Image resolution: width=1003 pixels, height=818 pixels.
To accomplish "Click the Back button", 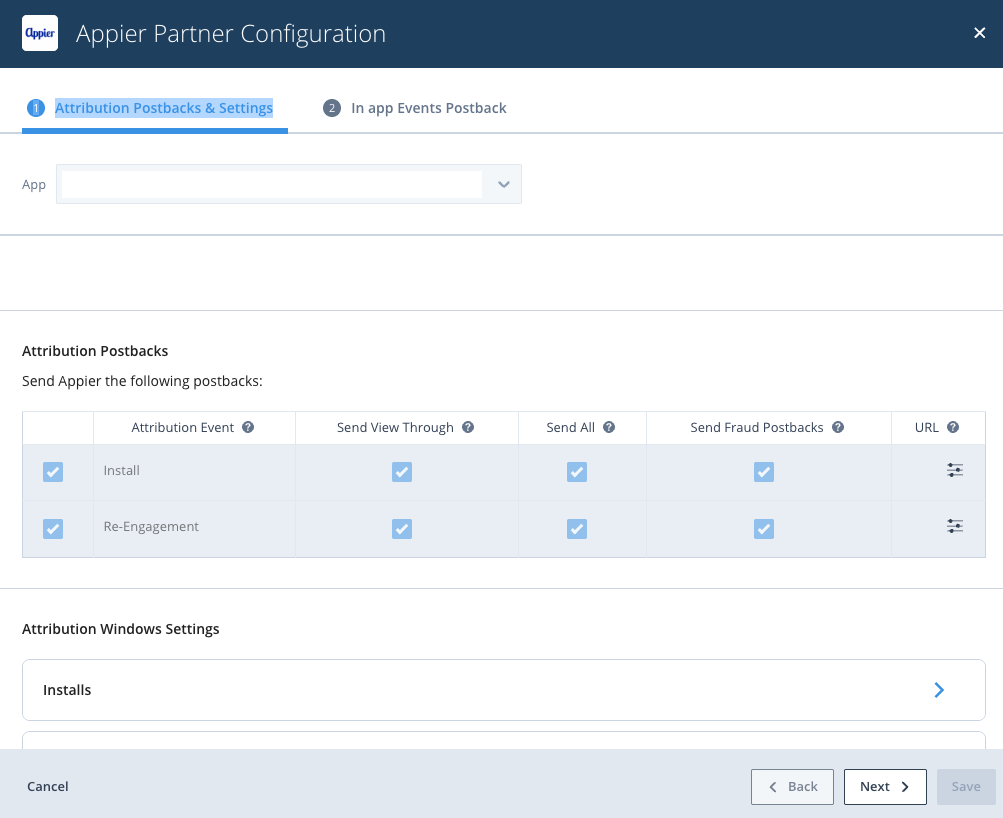I will pyautogui.click(x=793, y=787).
